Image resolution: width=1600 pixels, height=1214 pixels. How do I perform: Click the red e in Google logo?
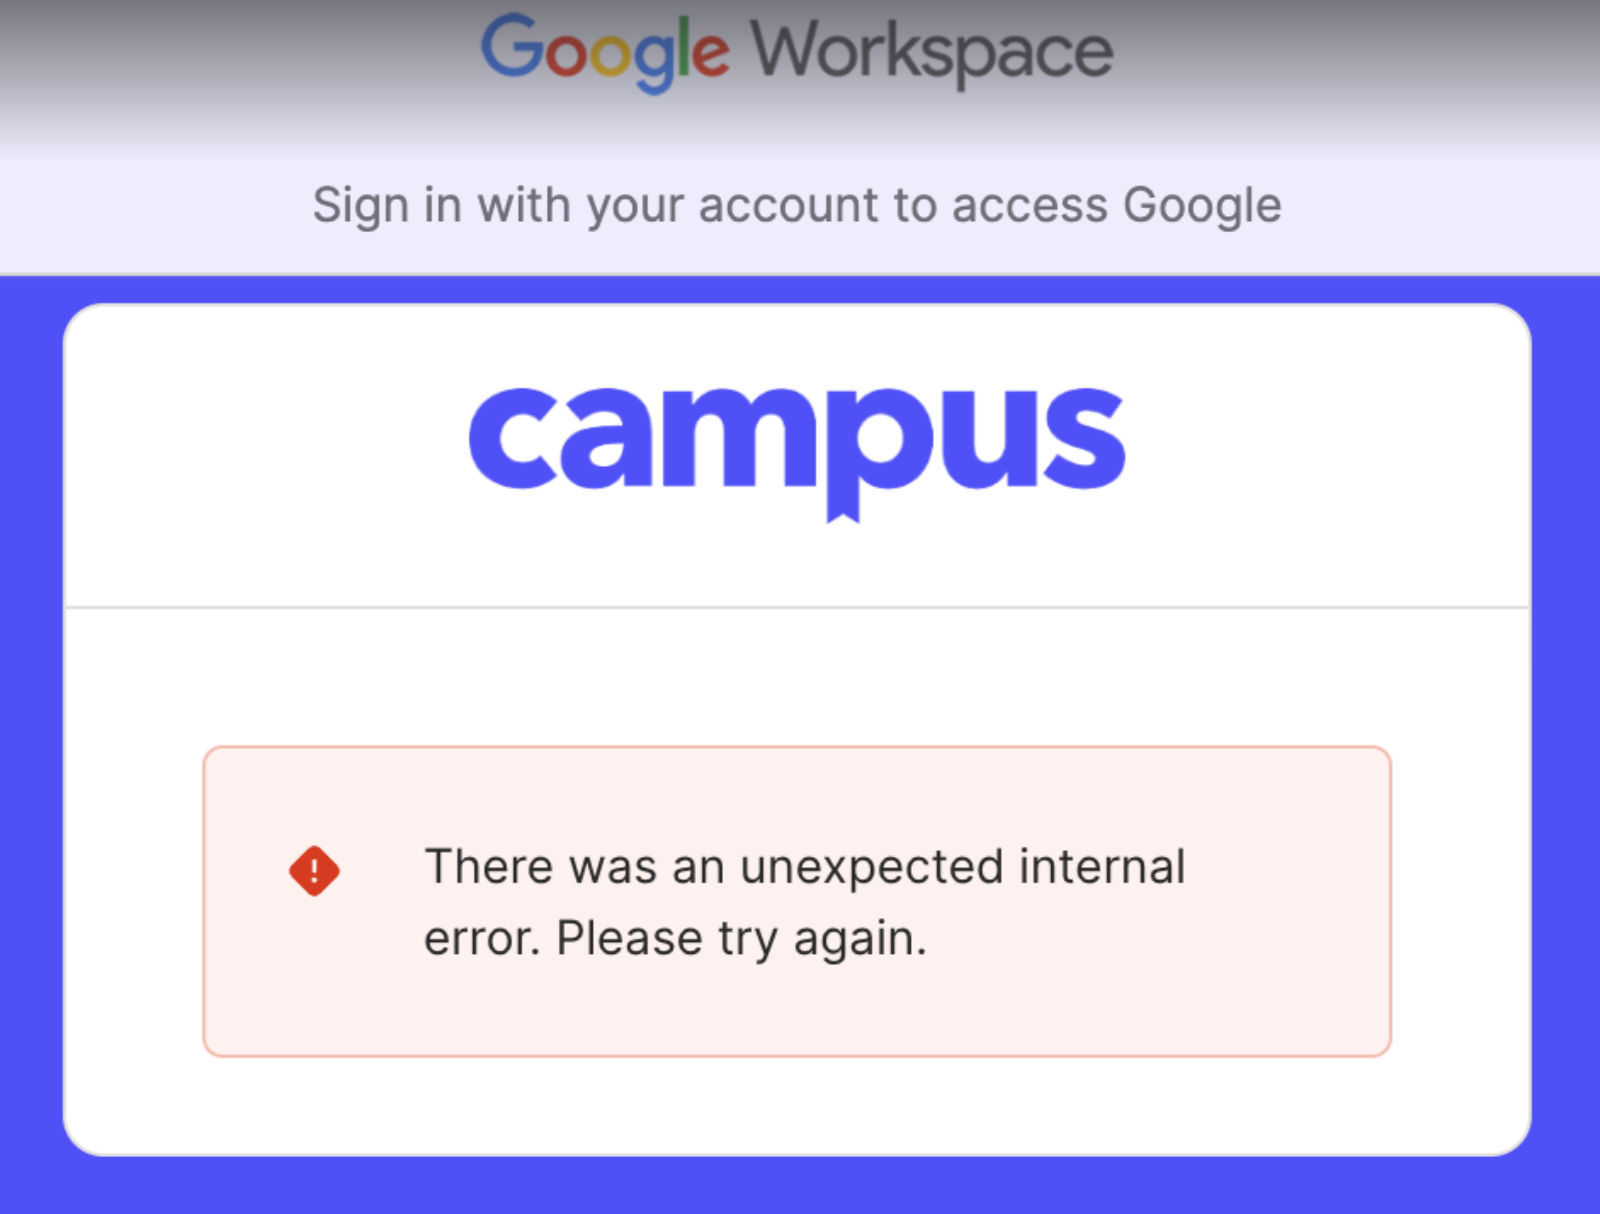pyautogui.click(x=709, y=55)
